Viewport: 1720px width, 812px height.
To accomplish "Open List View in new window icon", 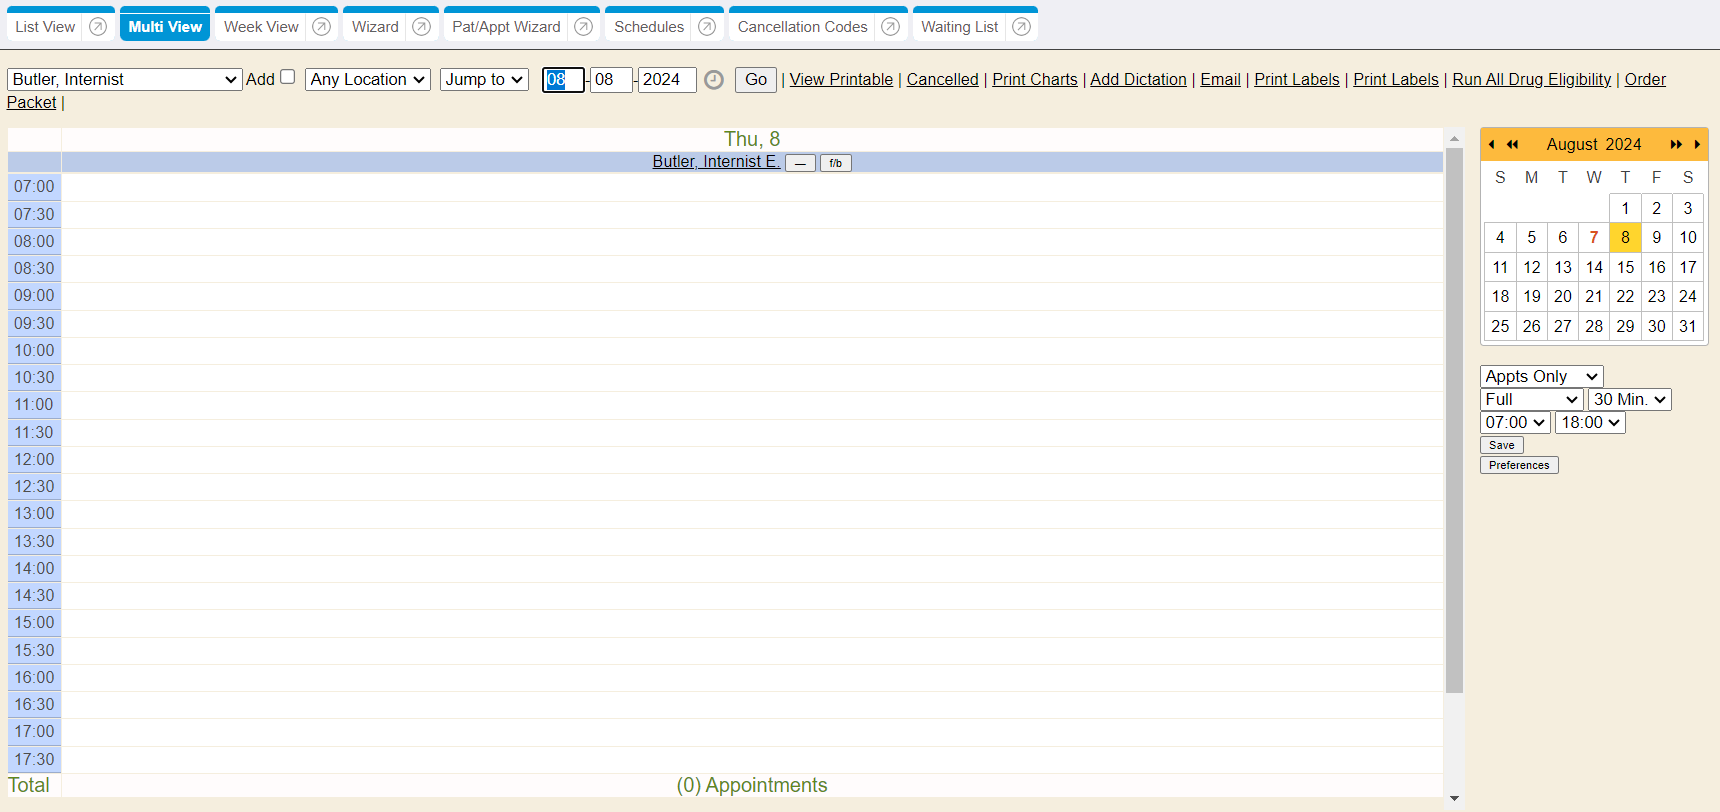I will 98,27.
